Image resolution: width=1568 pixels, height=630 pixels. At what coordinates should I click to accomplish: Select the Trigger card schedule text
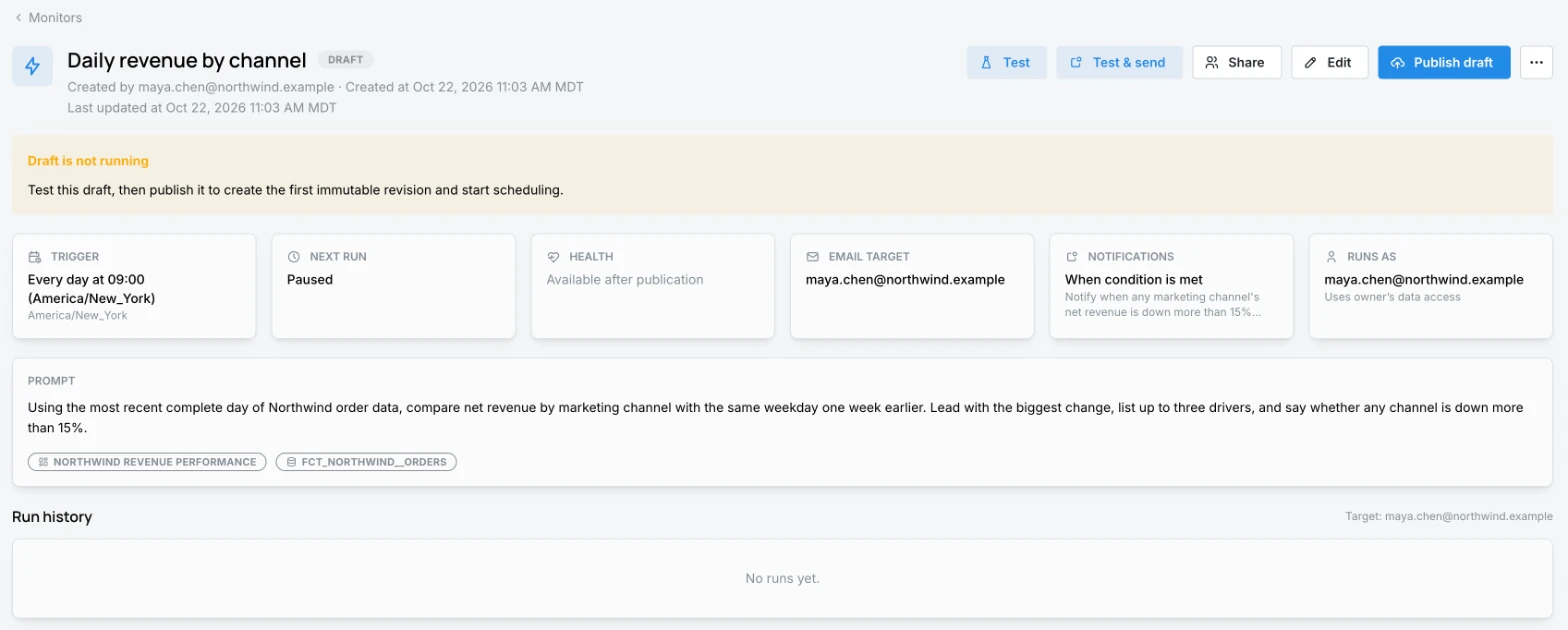[92, 289]
